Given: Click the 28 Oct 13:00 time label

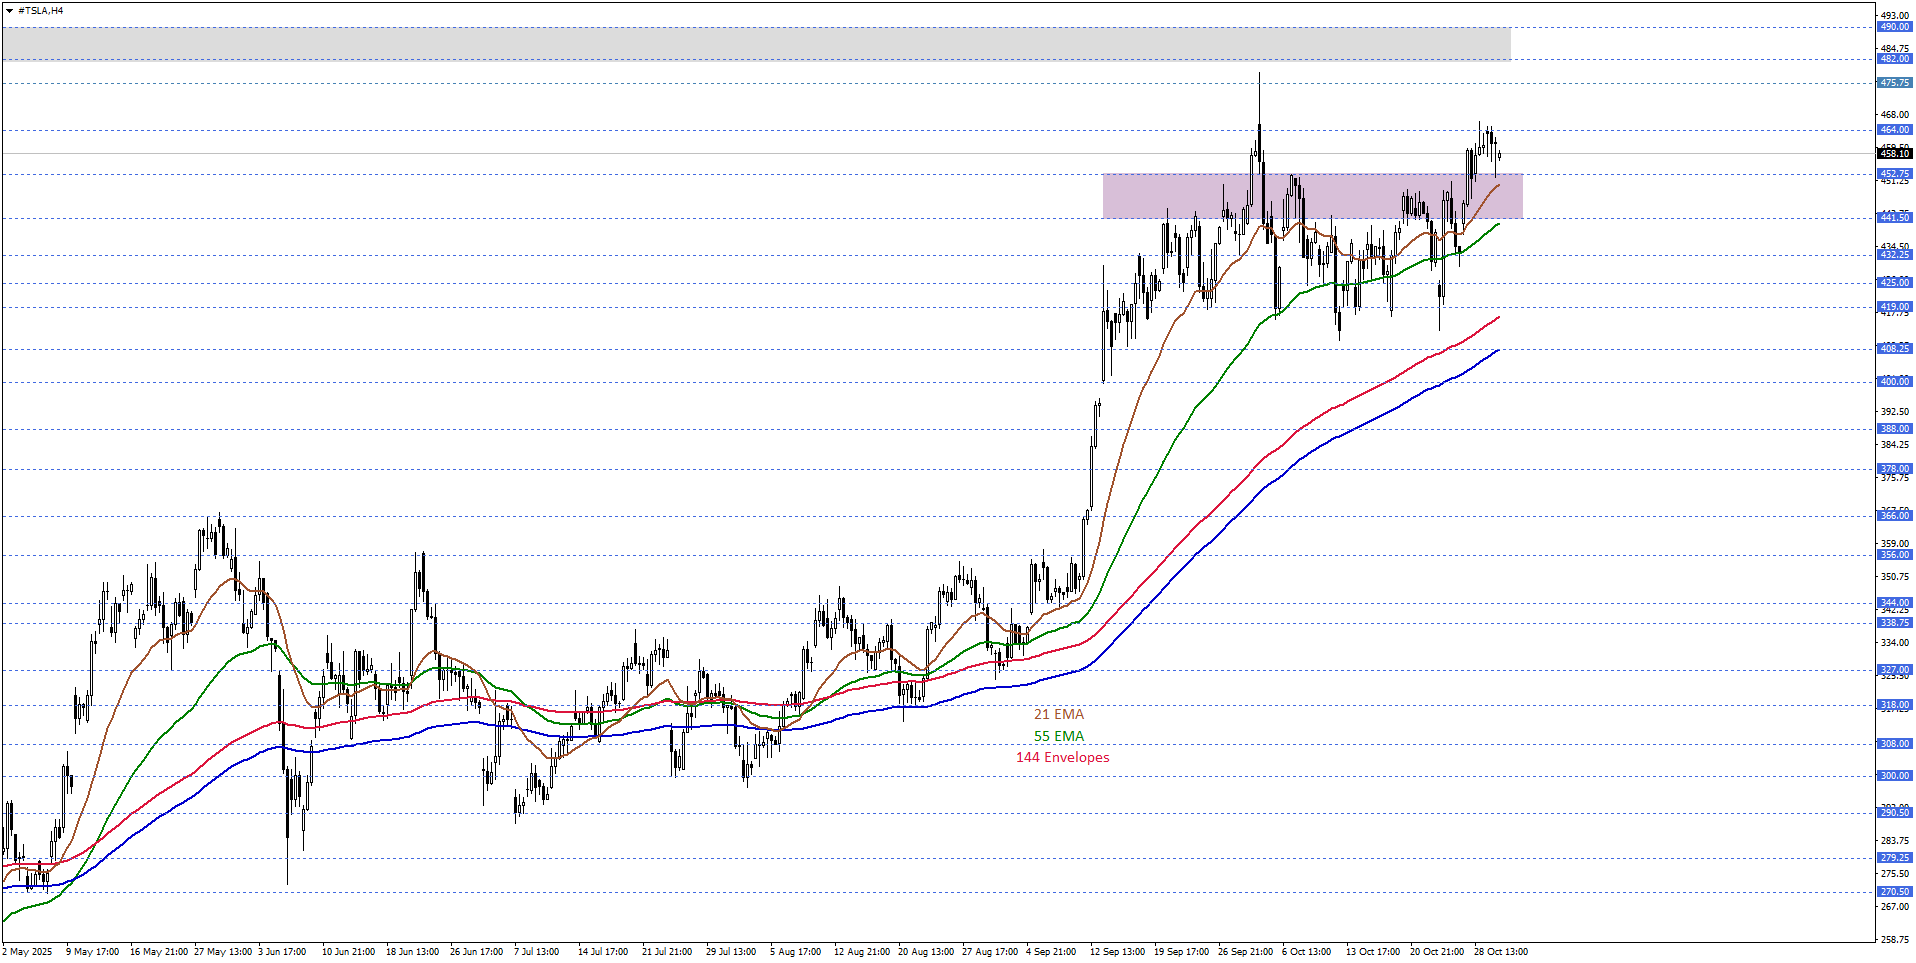Looking at the screenshot, I should point(1500,951).
